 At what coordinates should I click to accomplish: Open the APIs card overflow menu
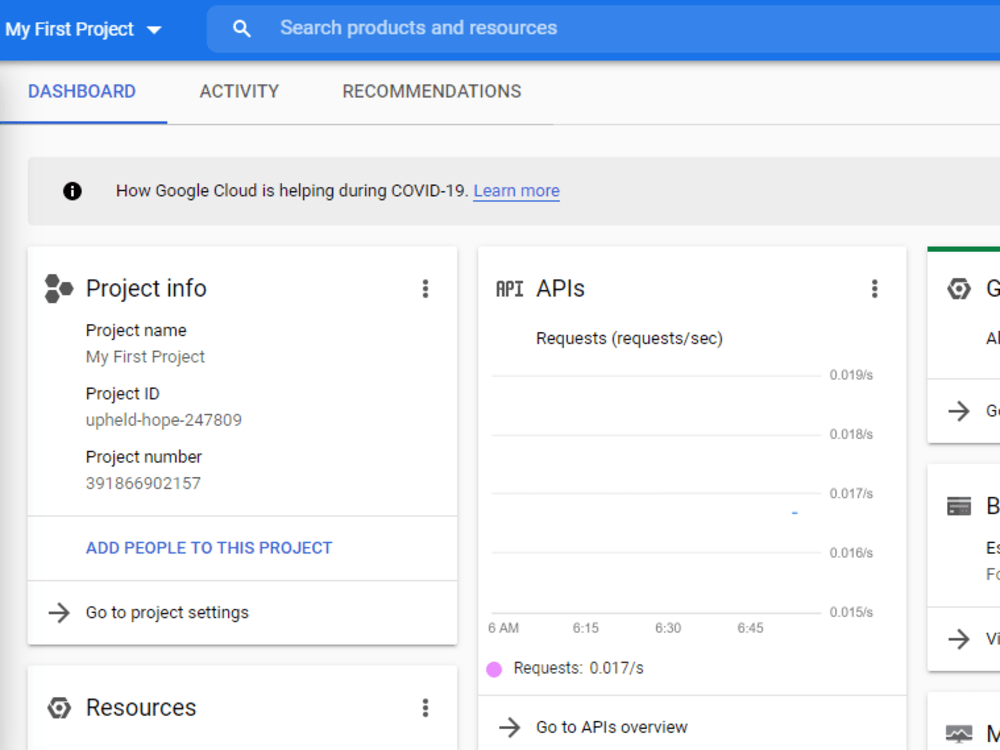point(875,288)
